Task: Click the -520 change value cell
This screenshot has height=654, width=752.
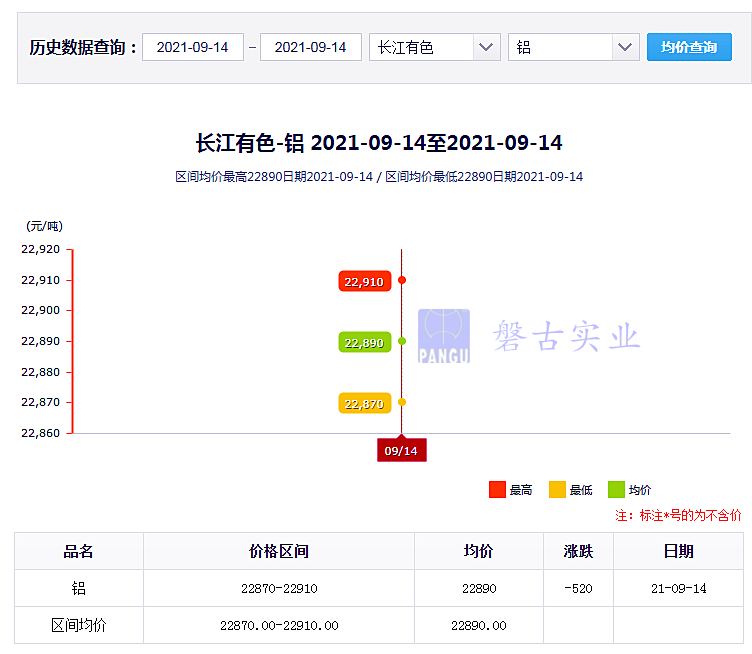Action: pos(578,588)
